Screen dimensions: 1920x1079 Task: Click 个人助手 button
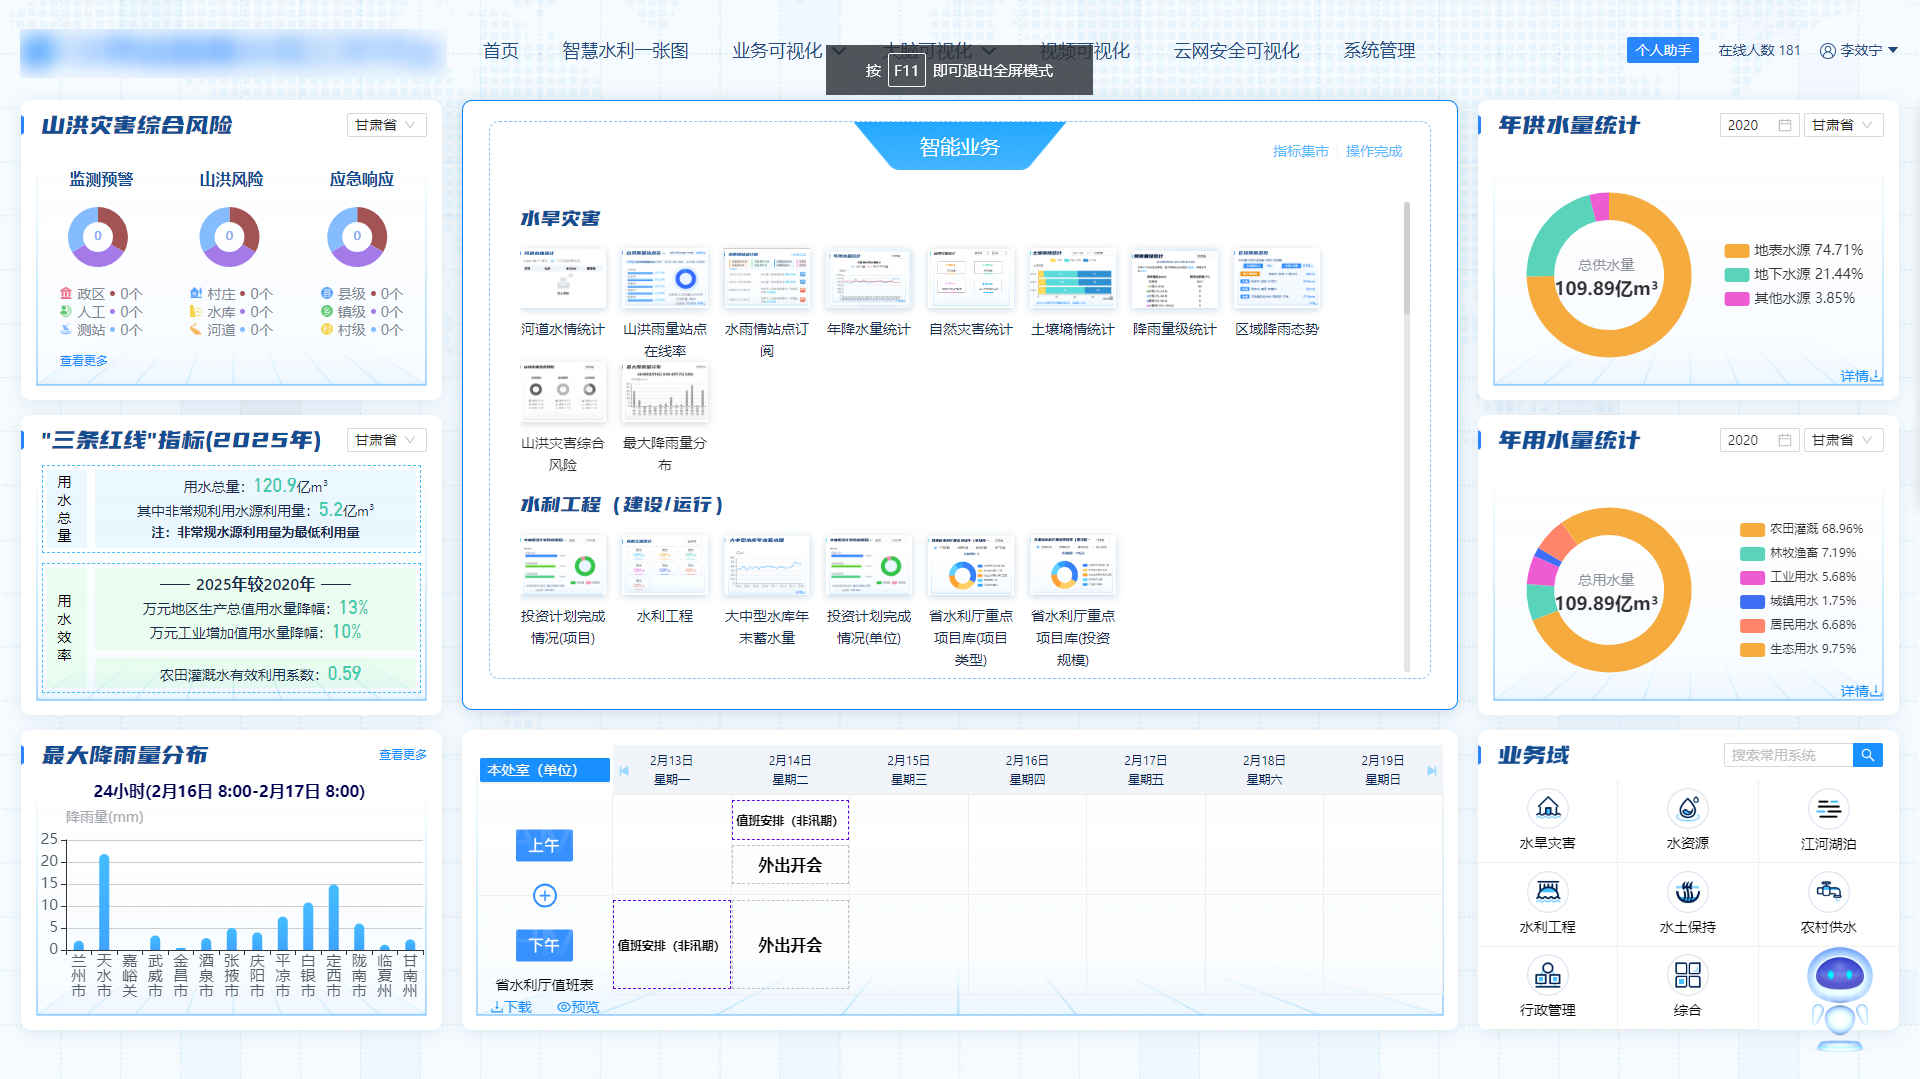point(1663,50)
